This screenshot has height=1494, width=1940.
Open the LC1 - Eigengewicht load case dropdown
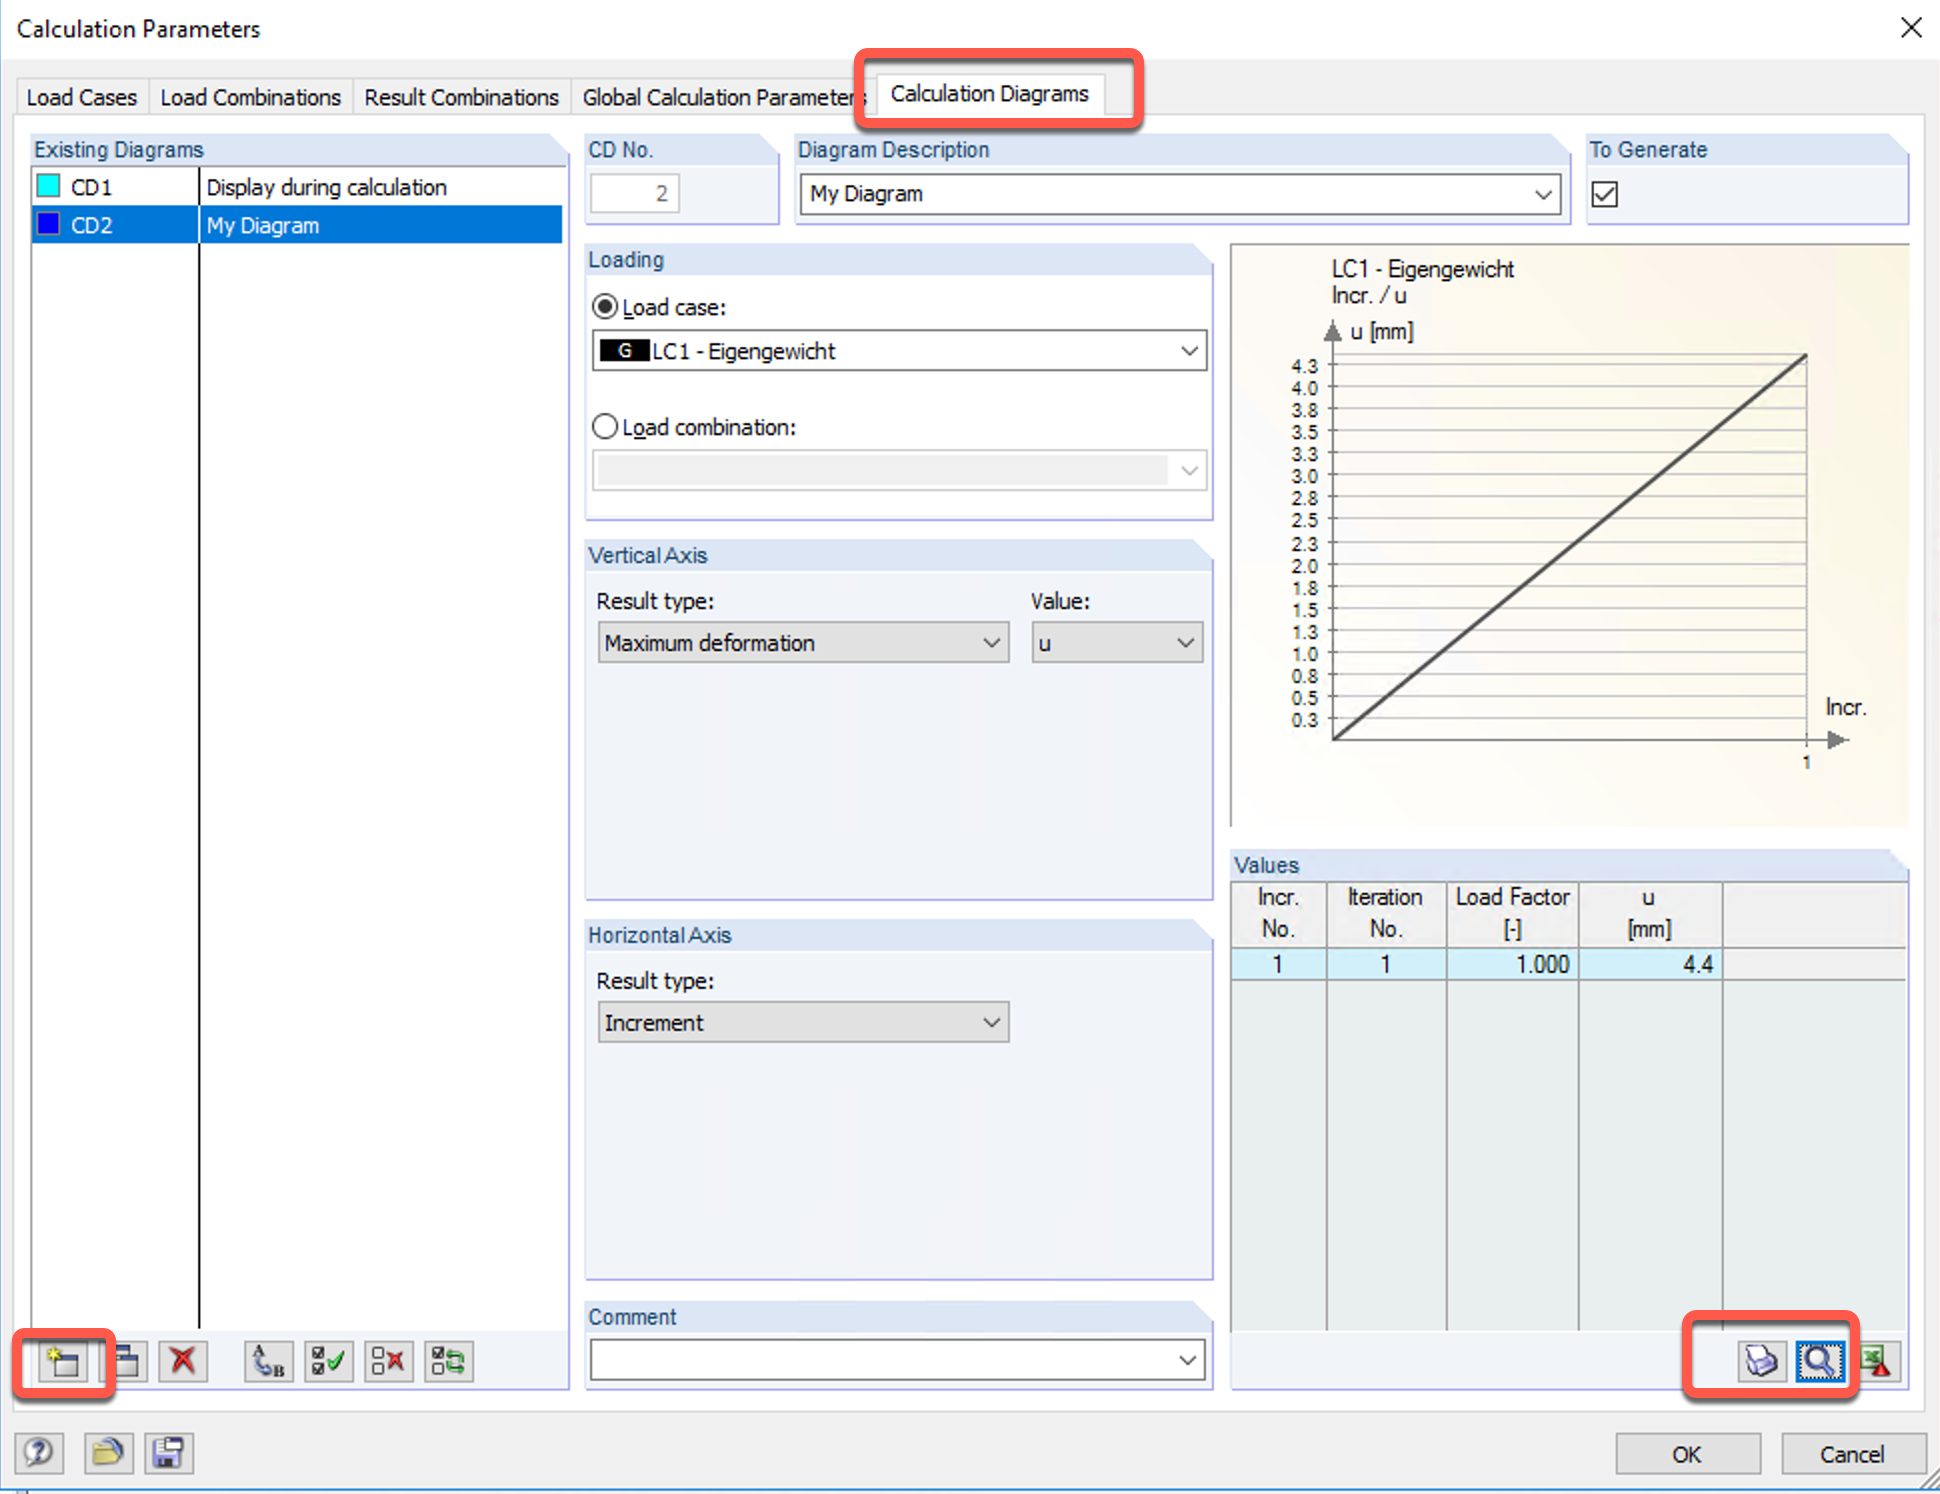pos(1188,351)
